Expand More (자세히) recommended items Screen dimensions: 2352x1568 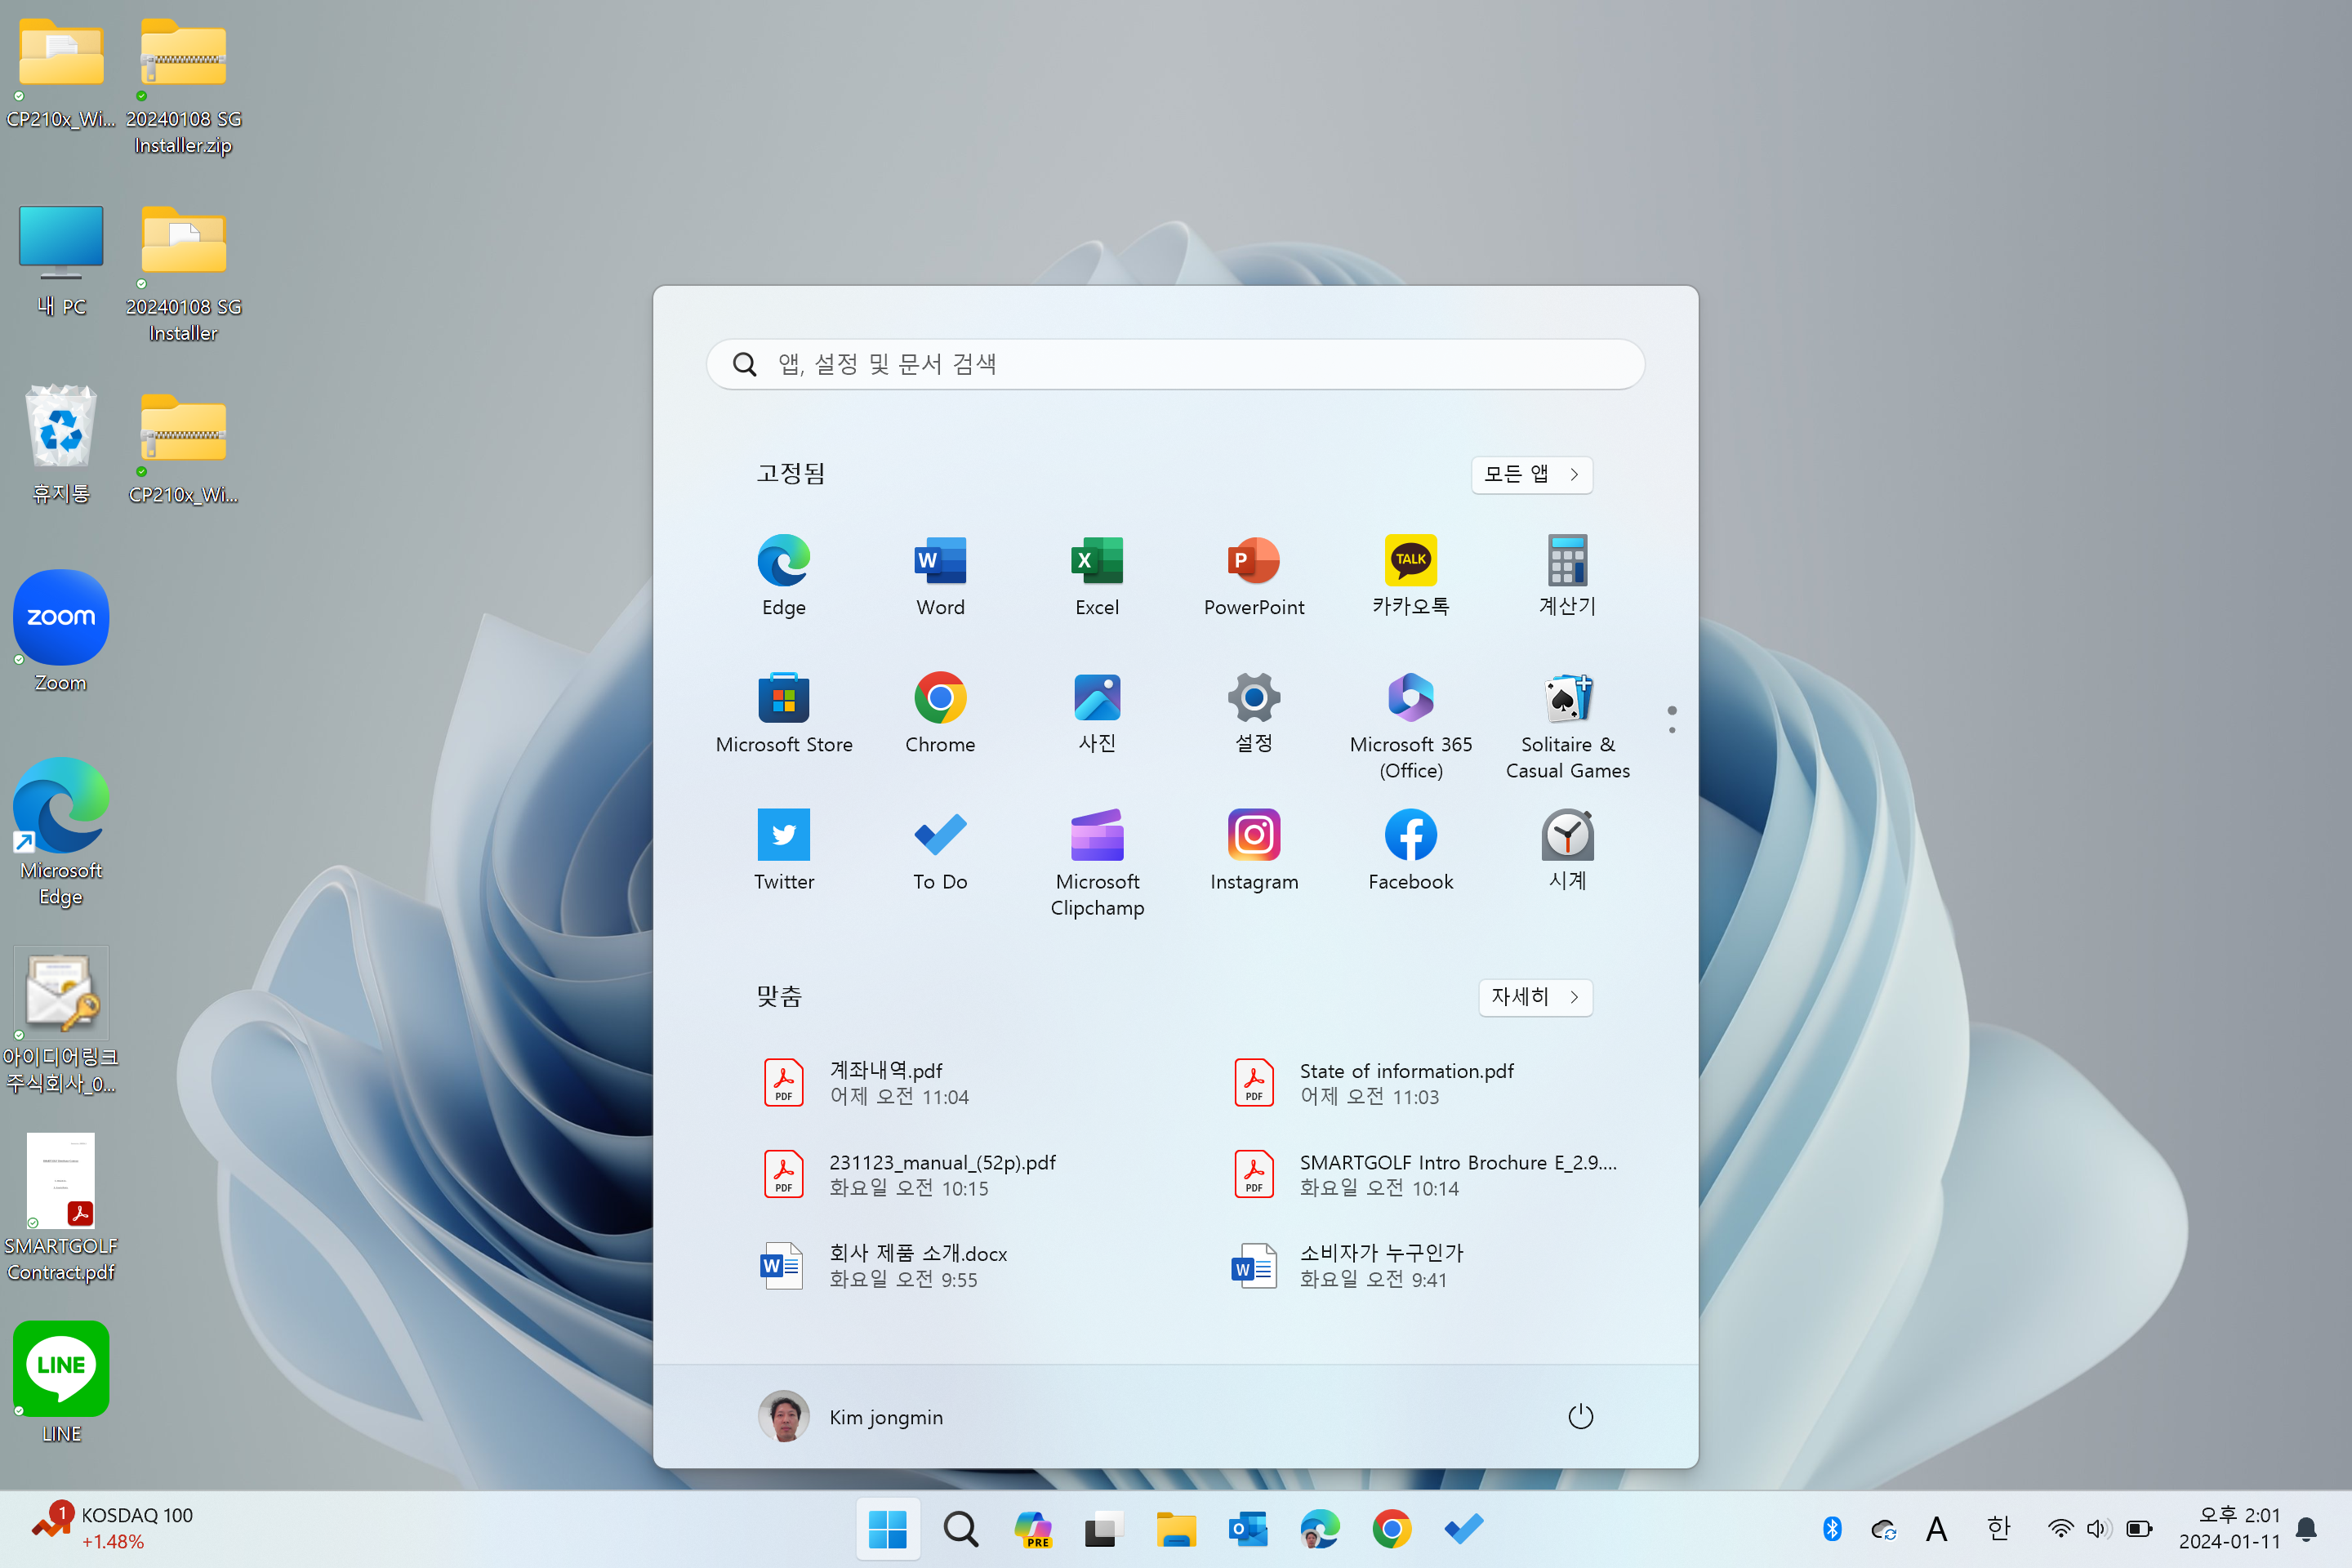coord(1536,997)
